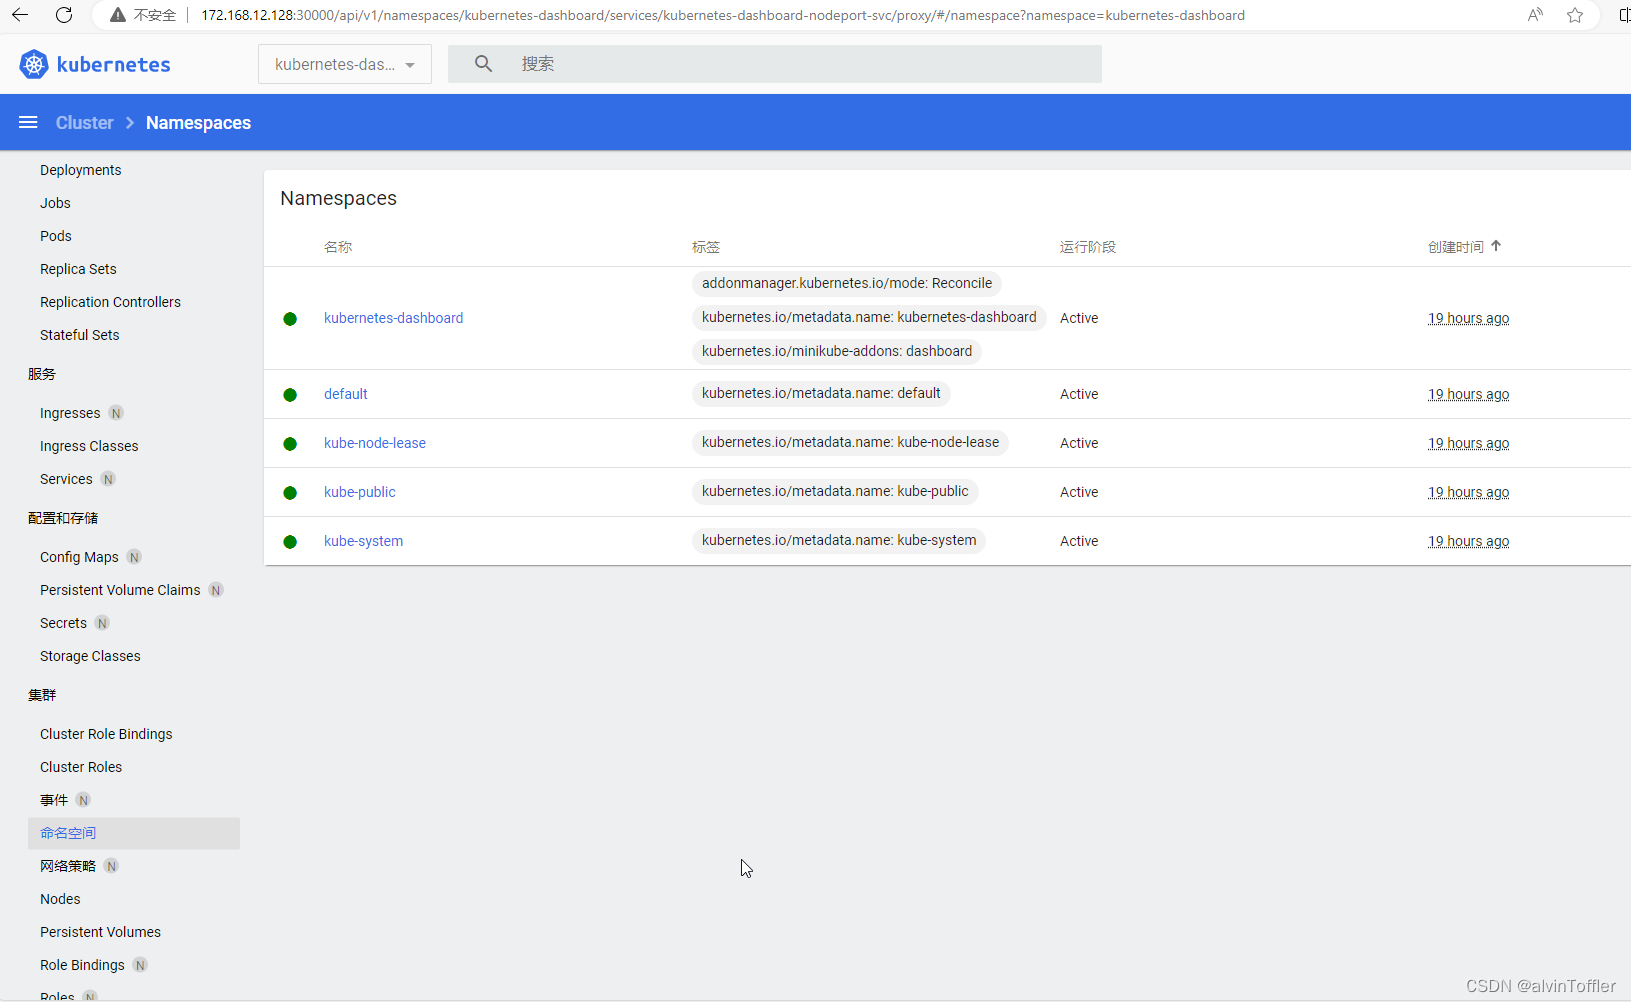Image resolution: width=1631 pixels, height=1002 pixels.
Task: Click the search magnifier icon
Action: pyautogui.click(x=483, y=64)
